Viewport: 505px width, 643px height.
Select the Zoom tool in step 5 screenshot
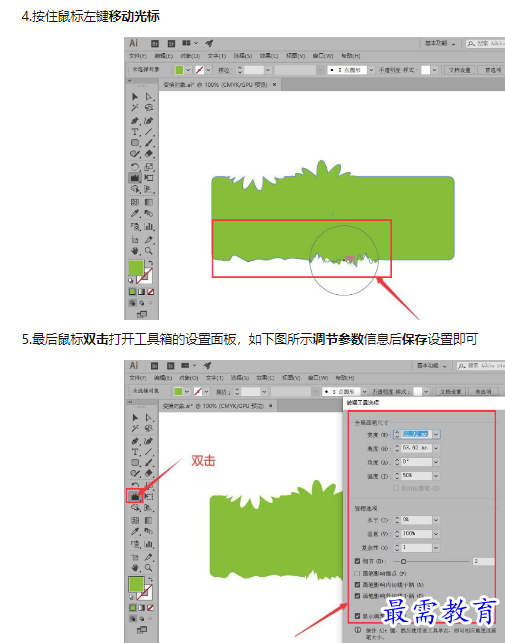coord(149,568)
